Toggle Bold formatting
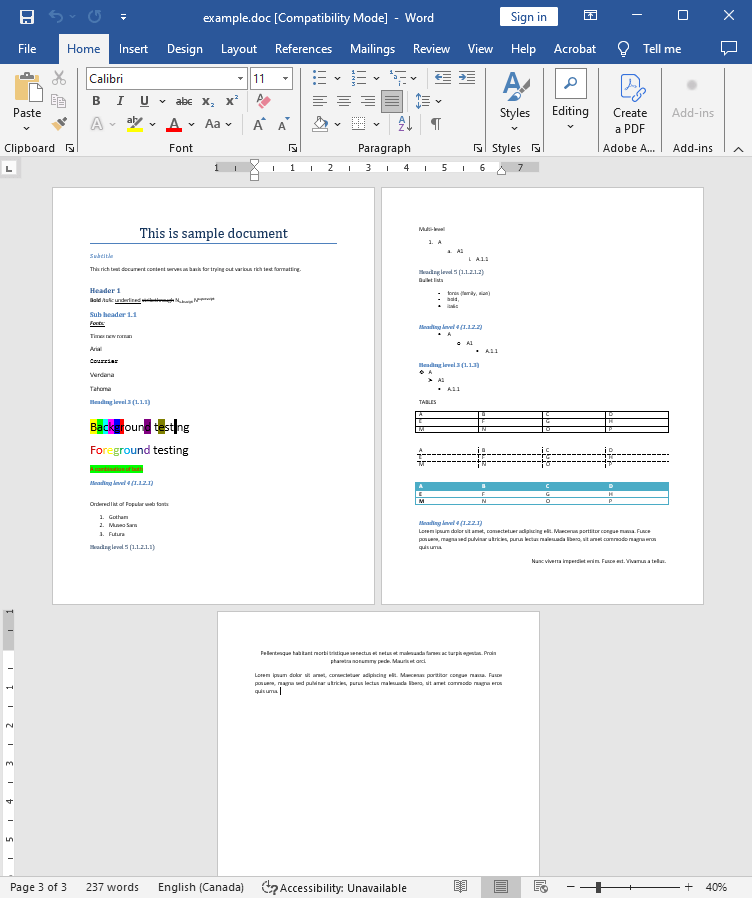This screenshot has width=752, height=898. point(96,101)
